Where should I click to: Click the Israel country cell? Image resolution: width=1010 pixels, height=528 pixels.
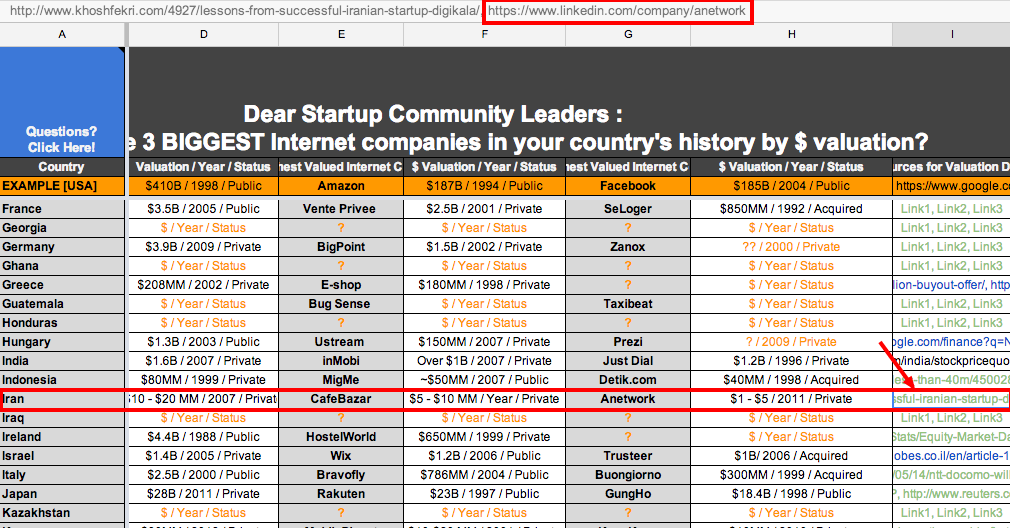[x=62, y=456]
